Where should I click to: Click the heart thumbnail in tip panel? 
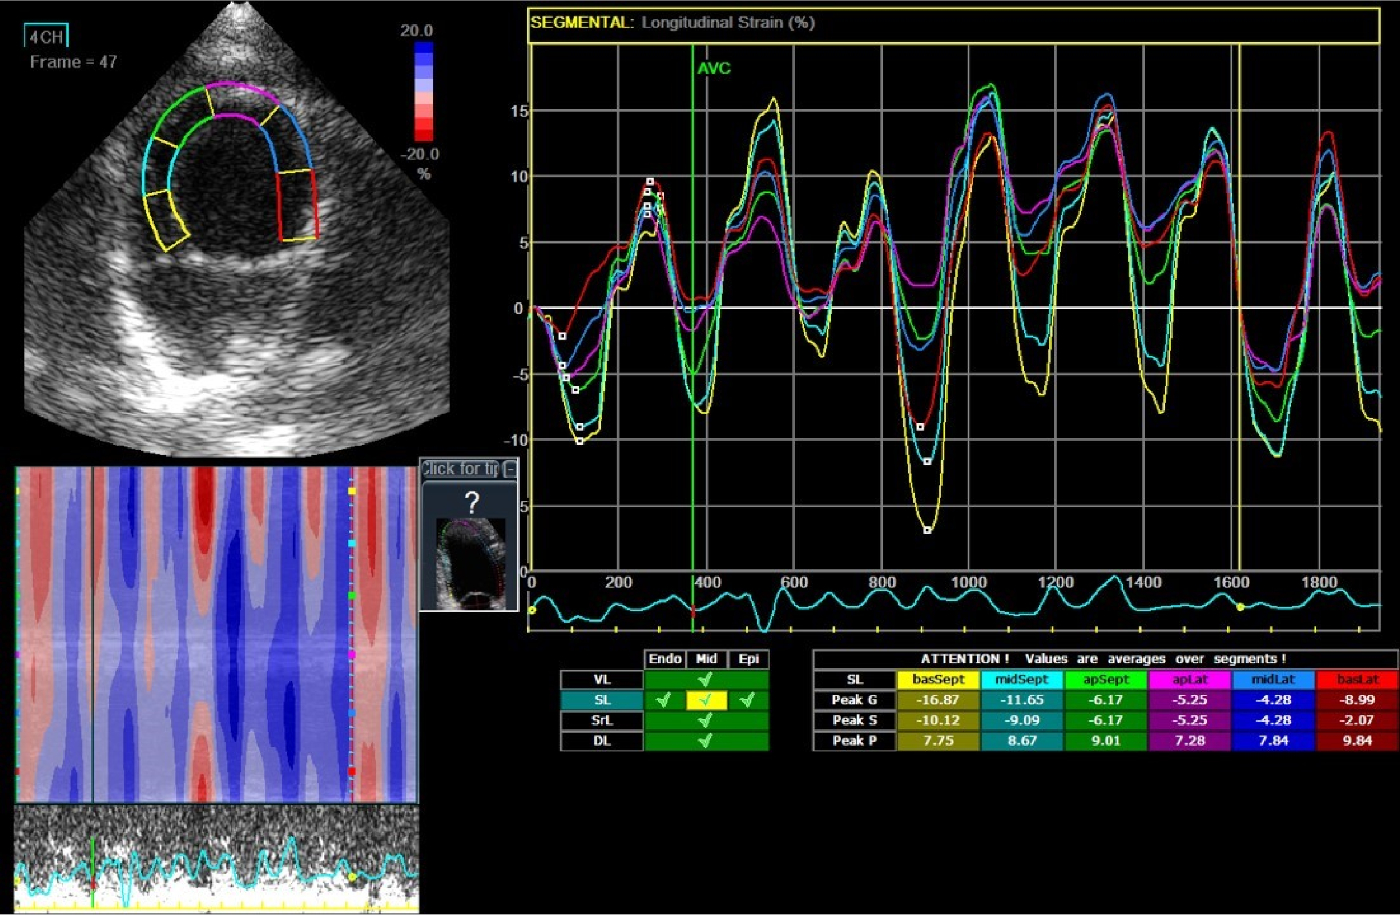469,563
